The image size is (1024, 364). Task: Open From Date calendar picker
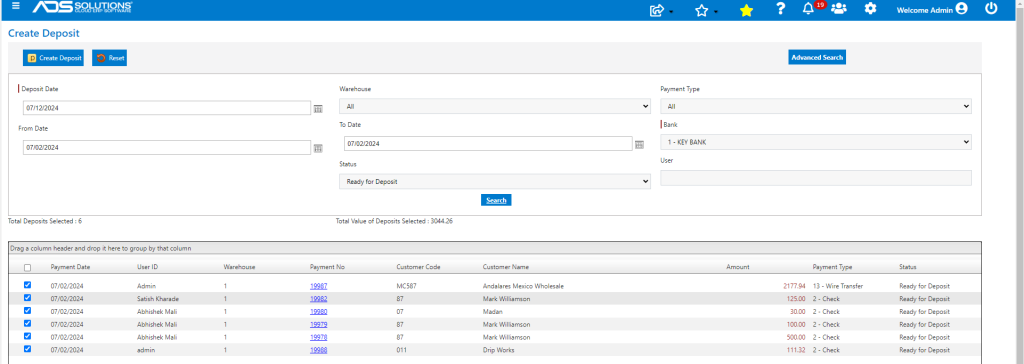click(x=318, y=148)
